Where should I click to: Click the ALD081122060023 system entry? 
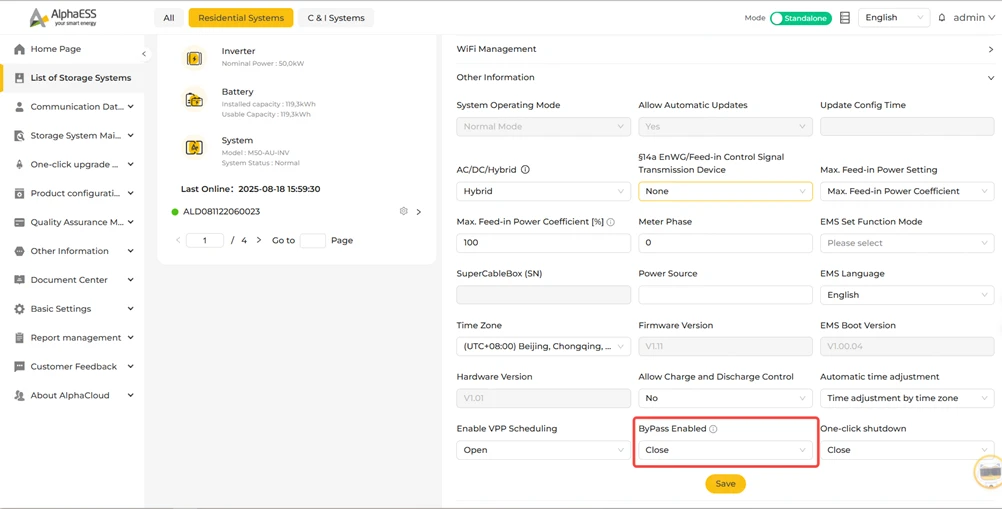[x=221, y=211]
